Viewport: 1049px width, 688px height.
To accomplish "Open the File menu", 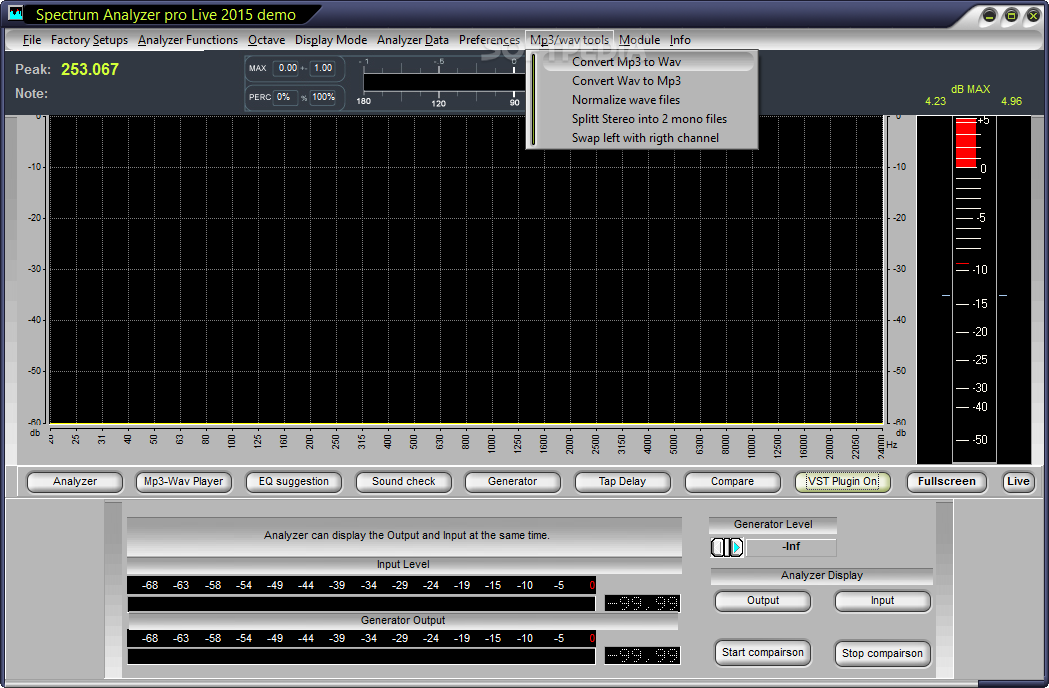I will coord(31,40).
